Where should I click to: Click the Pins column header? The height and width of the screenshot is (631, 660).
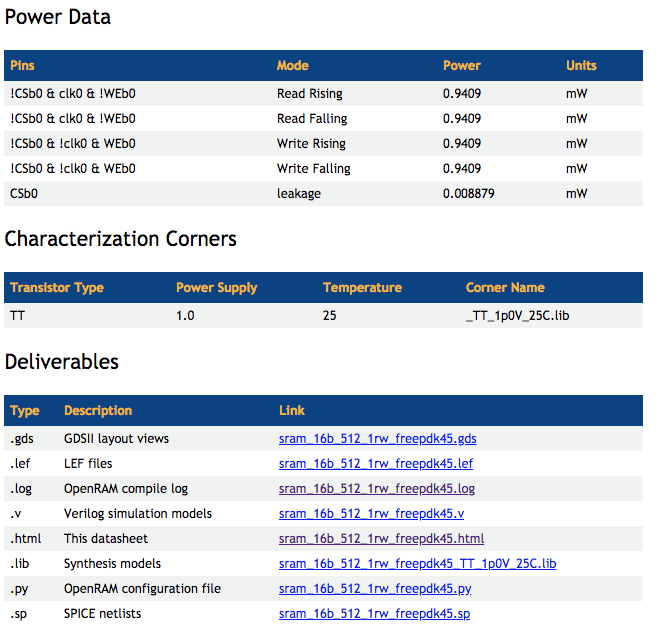(x=22, y=66)
